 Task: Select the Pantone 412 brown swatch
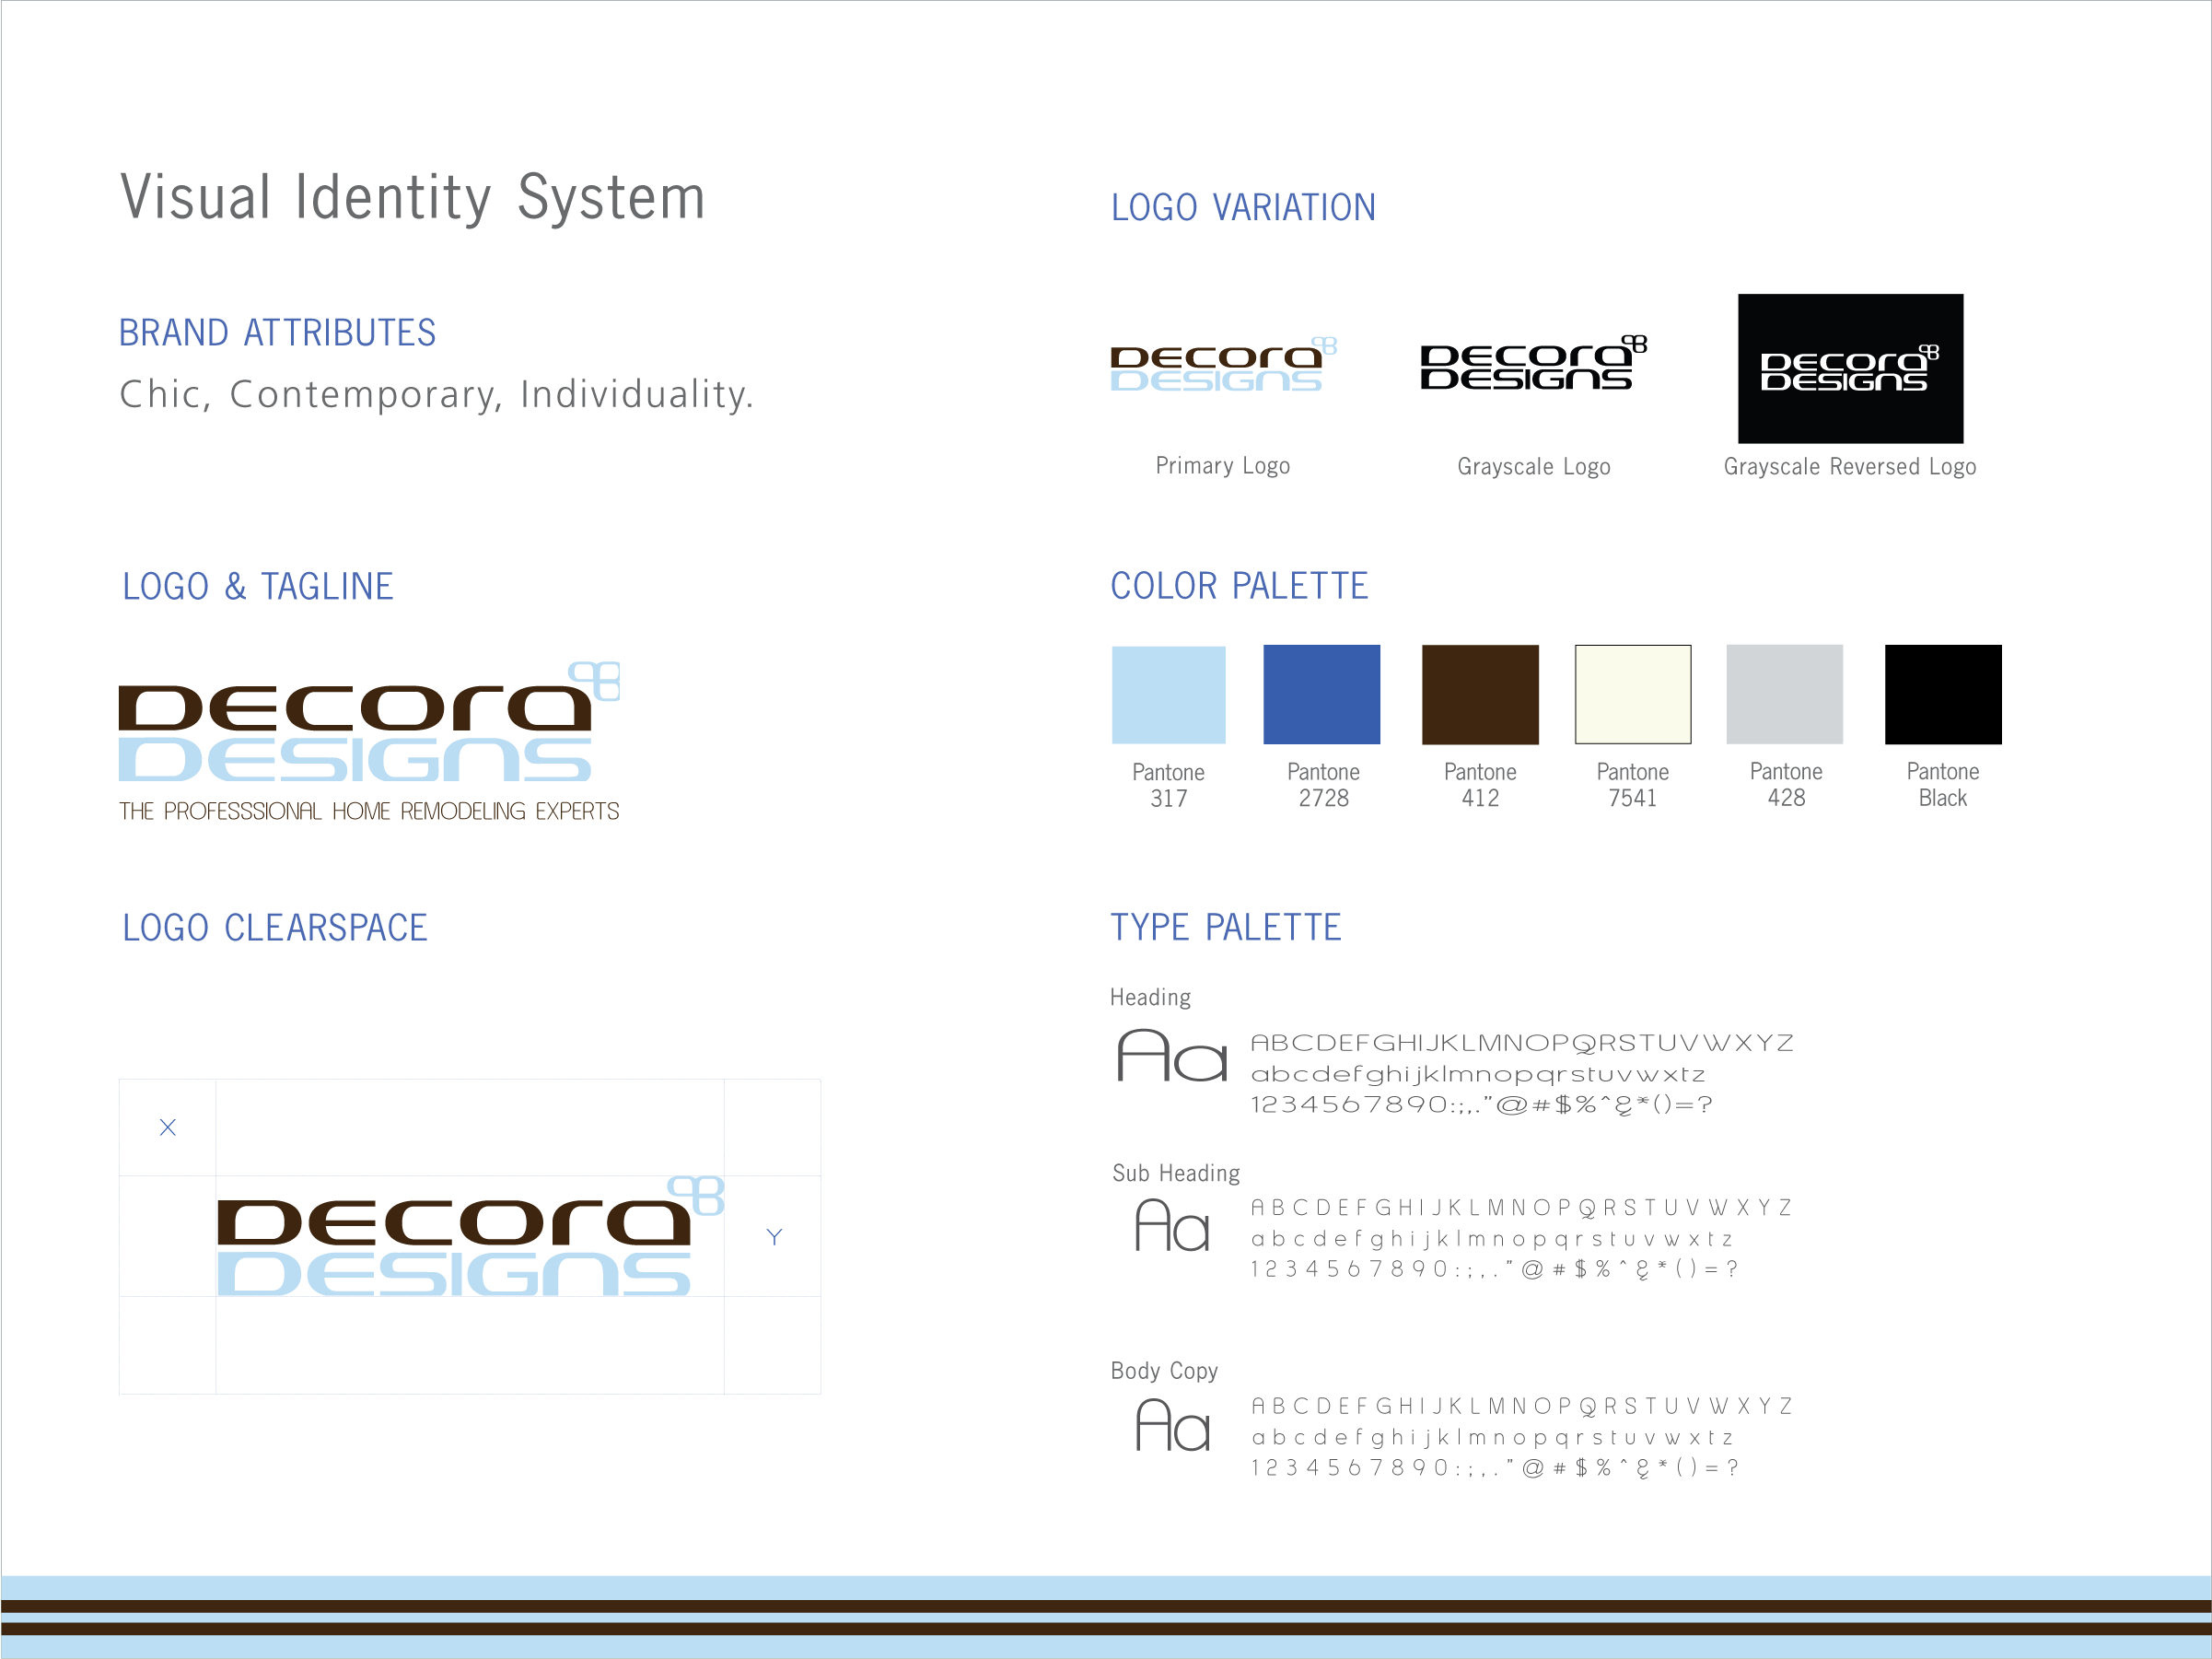[1479, 695]
